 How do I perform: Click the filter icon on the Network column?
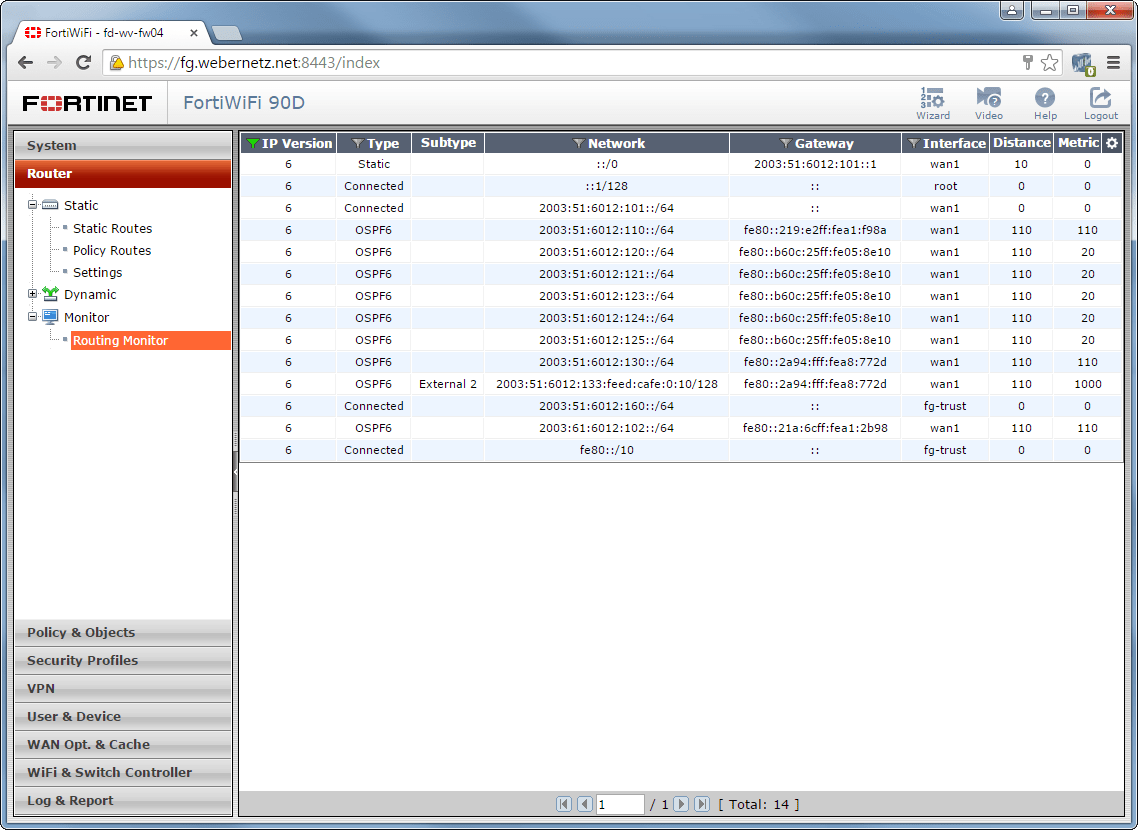(578, 143)
